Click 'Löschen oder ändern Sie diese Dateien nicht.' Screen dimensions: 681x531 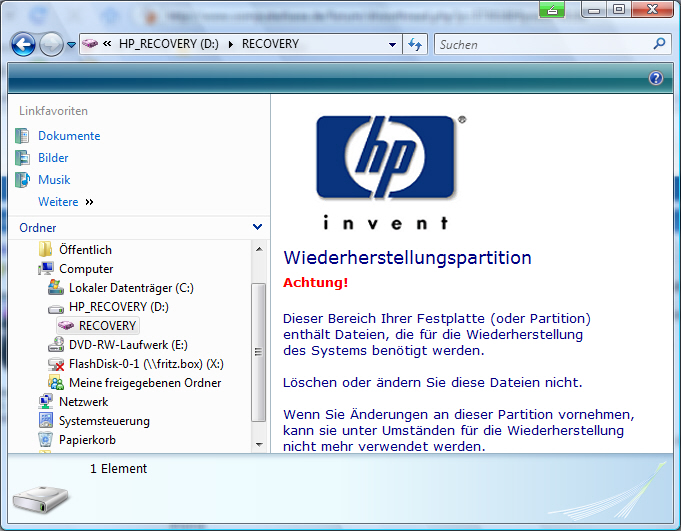pyautogui.click(x=433, y=383)
